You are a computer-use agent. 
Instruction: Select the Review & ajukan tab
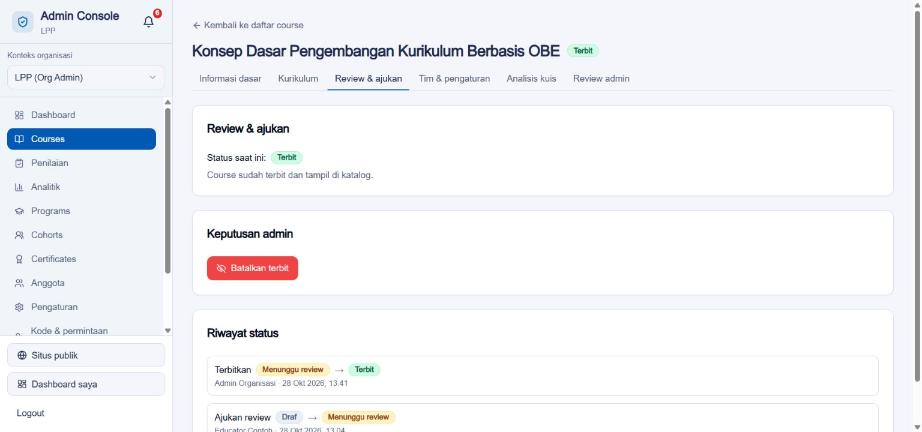(369, 79)
